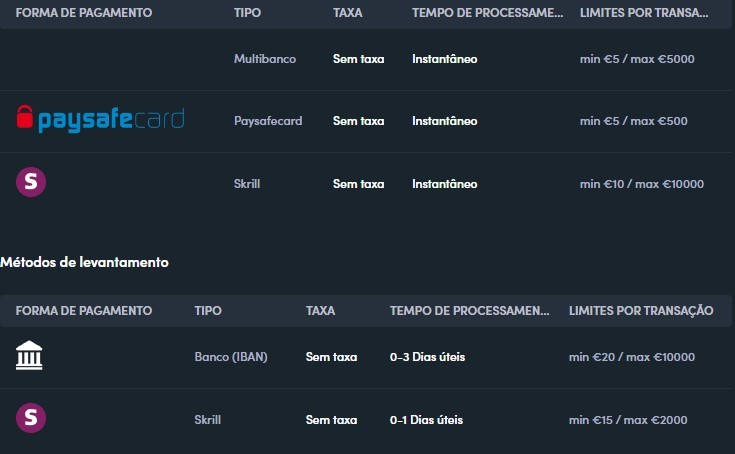
Task: Select the Paysafecard type label
Action: [x=268, y=121]
